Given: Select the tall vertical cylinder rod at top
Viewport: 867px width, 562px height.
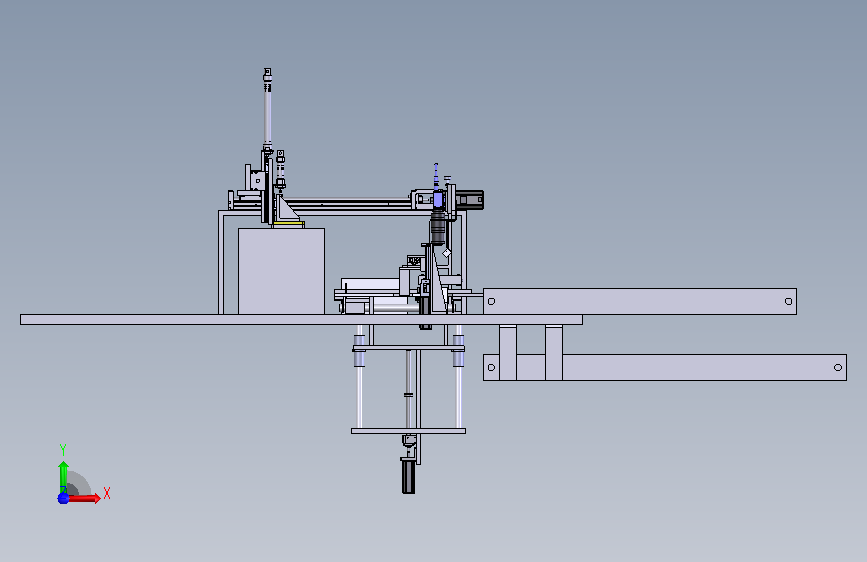Looking at the screenshot, I should coord(268,116).
